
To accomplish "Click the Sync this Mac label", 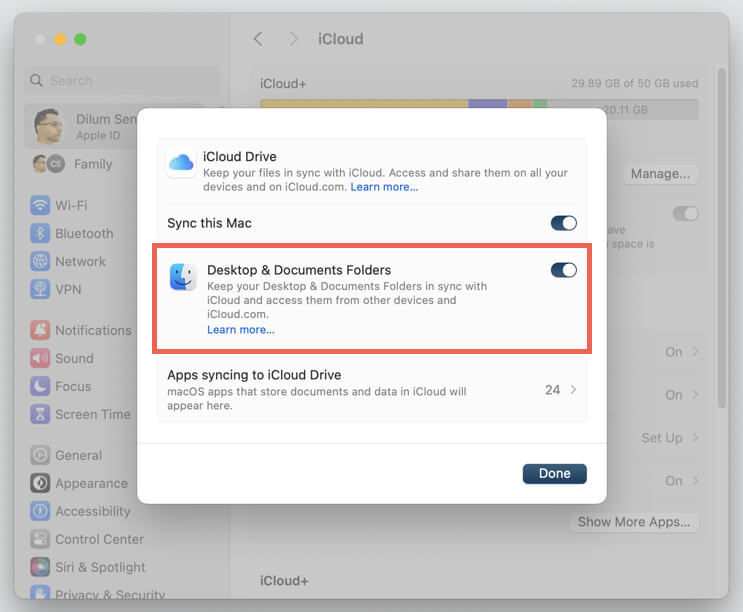I will click(209, 223).
